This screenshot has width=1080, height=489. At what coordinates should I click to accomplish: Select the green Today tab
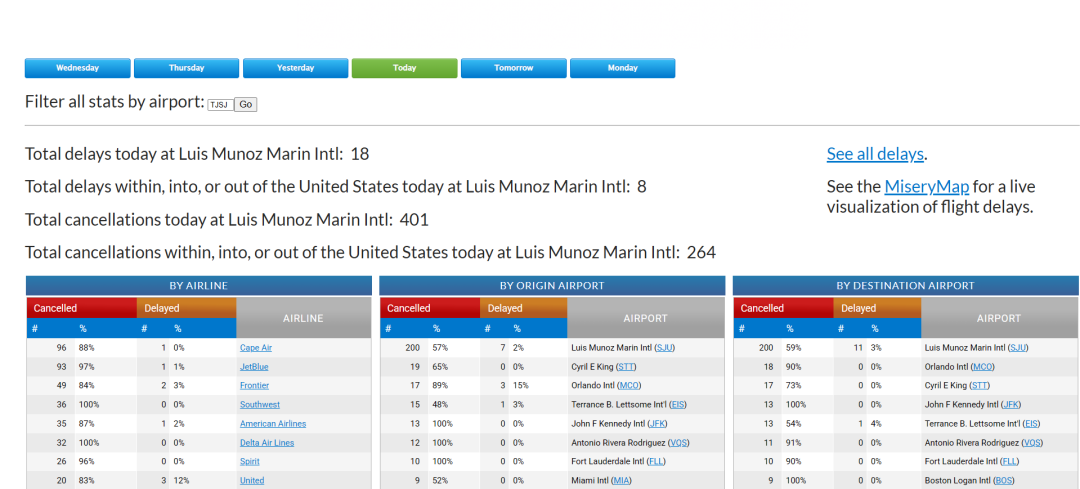click(x=404, y=68)
